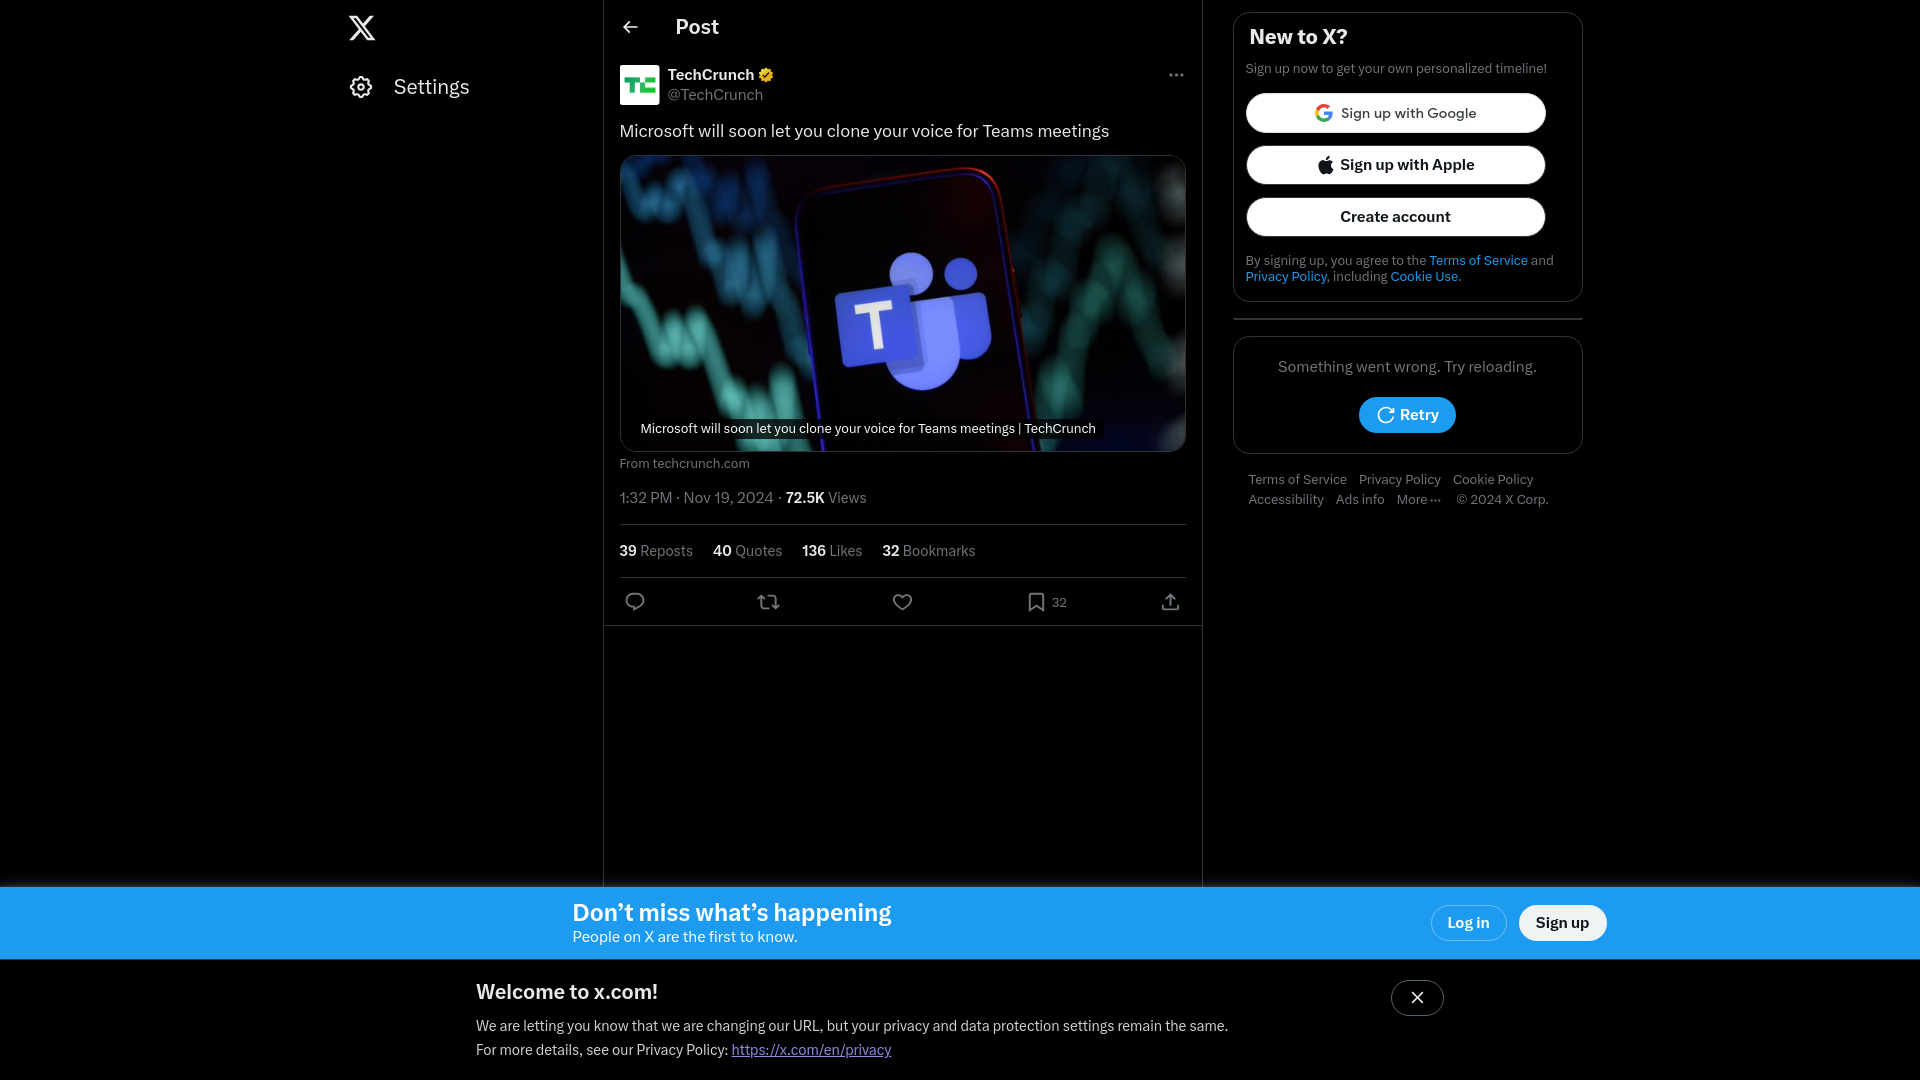Click the Log In button
This screenshot has height=1080, width=1920.
(1468, 922)
